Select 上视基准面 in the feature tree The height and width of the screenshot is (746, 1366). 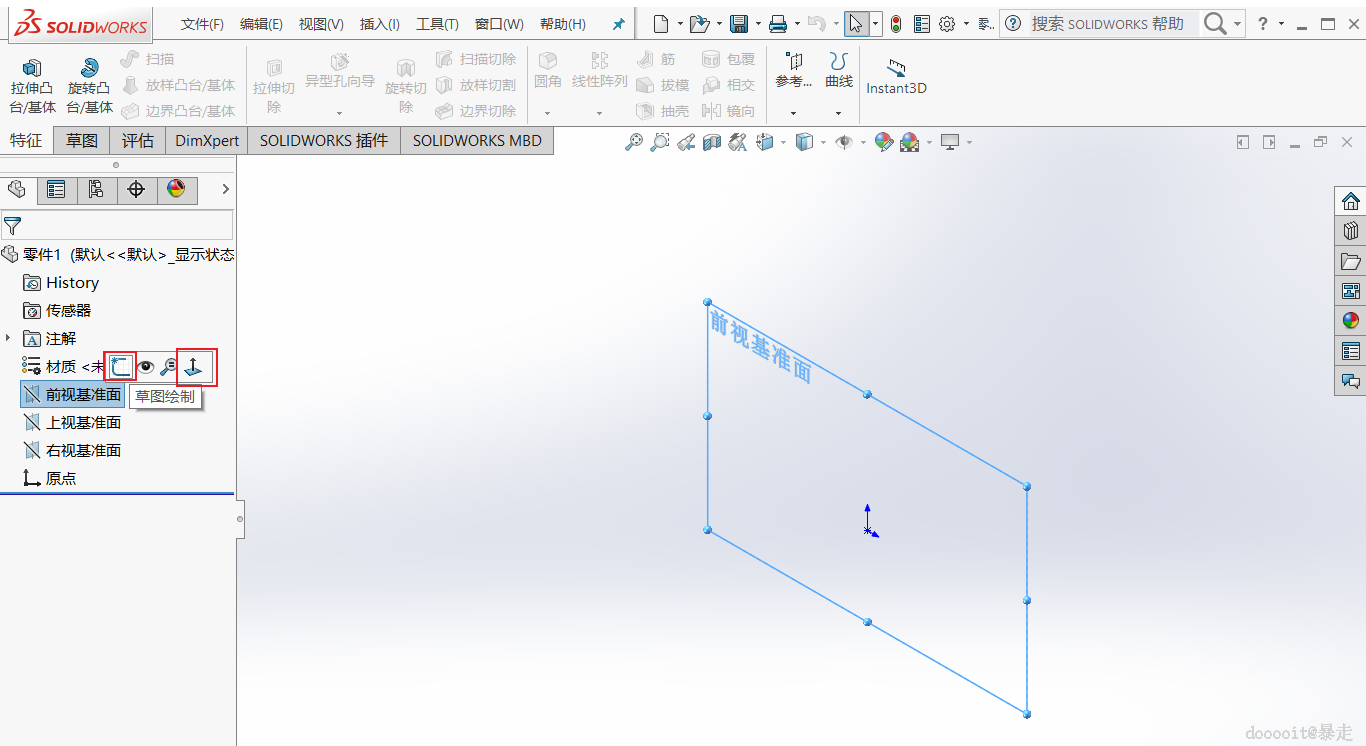[x=83, y=423]
